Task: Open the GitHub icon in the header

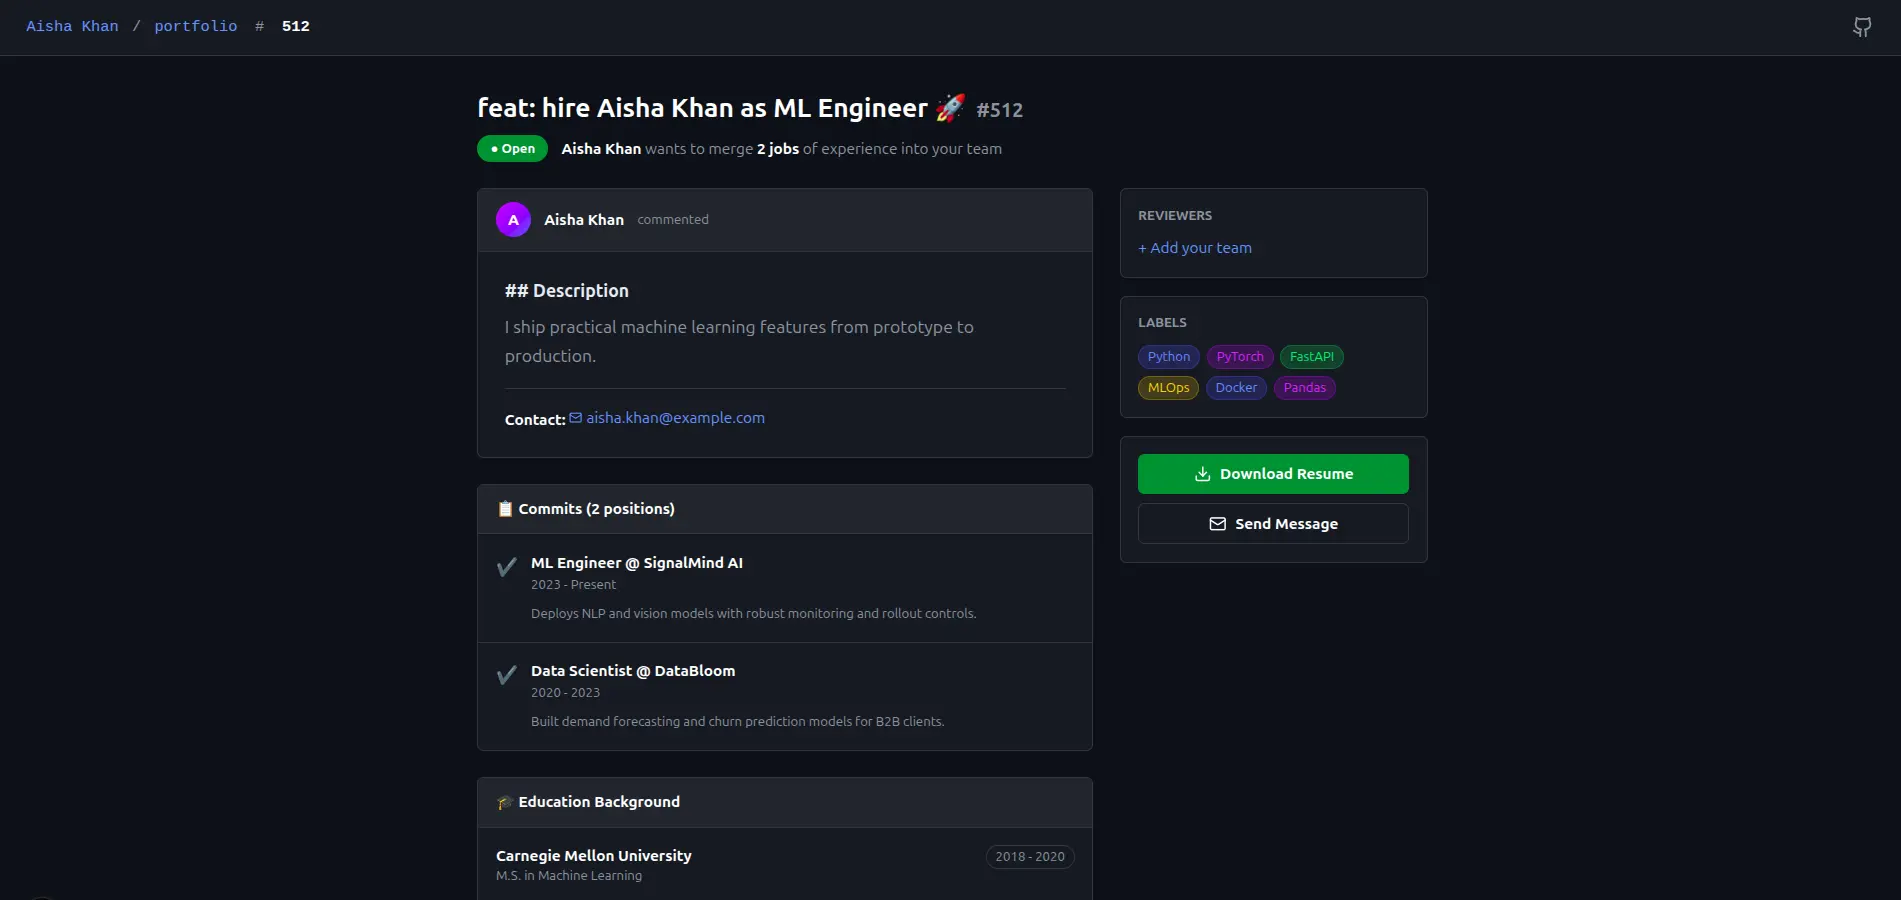Action: tap(1861, 27)
